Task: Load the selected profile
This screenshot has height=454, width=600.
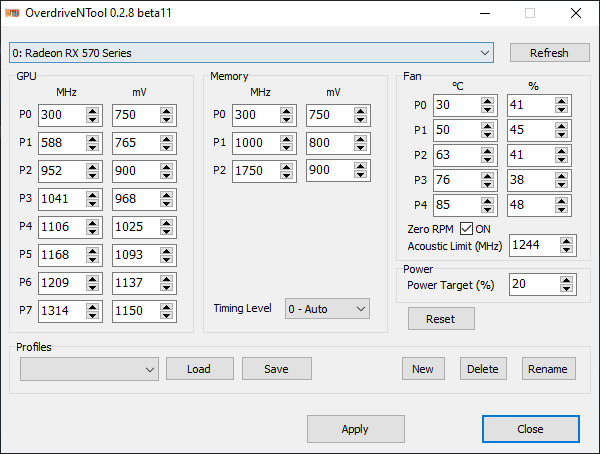Action: tap(199, 369)
